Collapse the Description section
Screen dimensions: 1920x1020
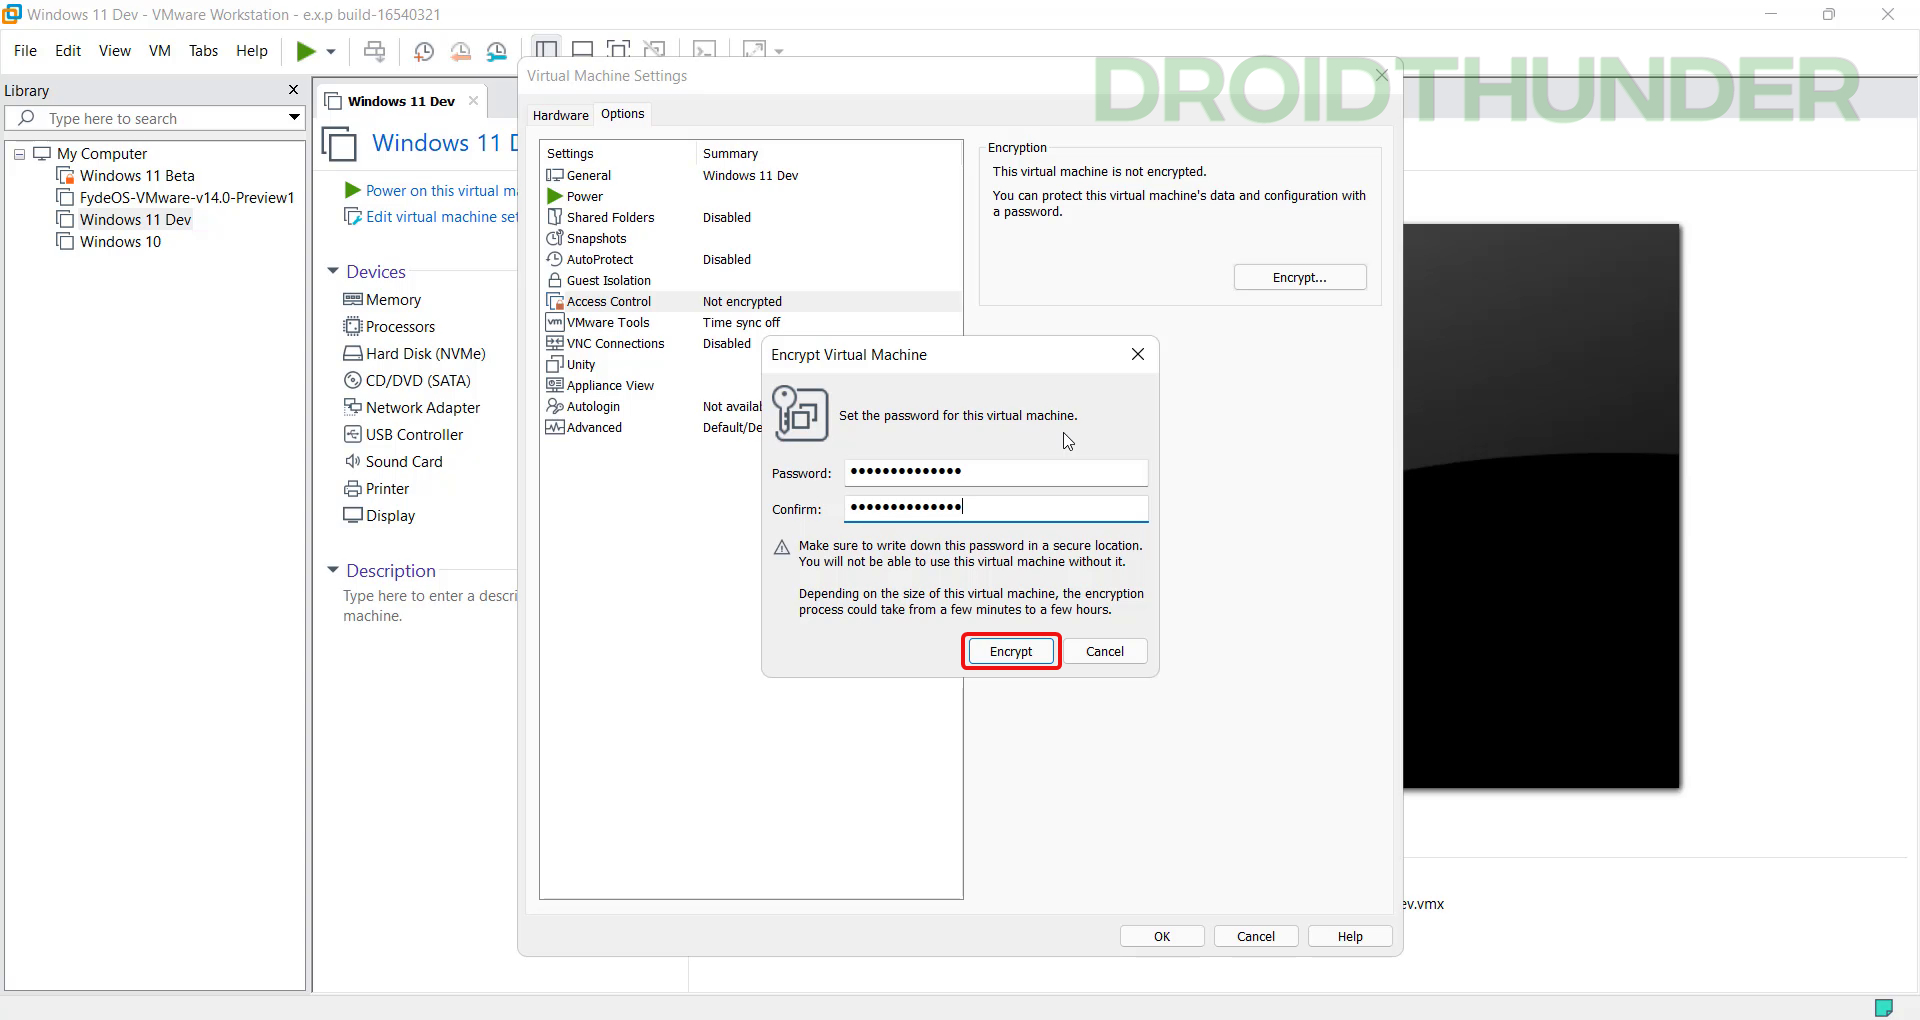333,571
